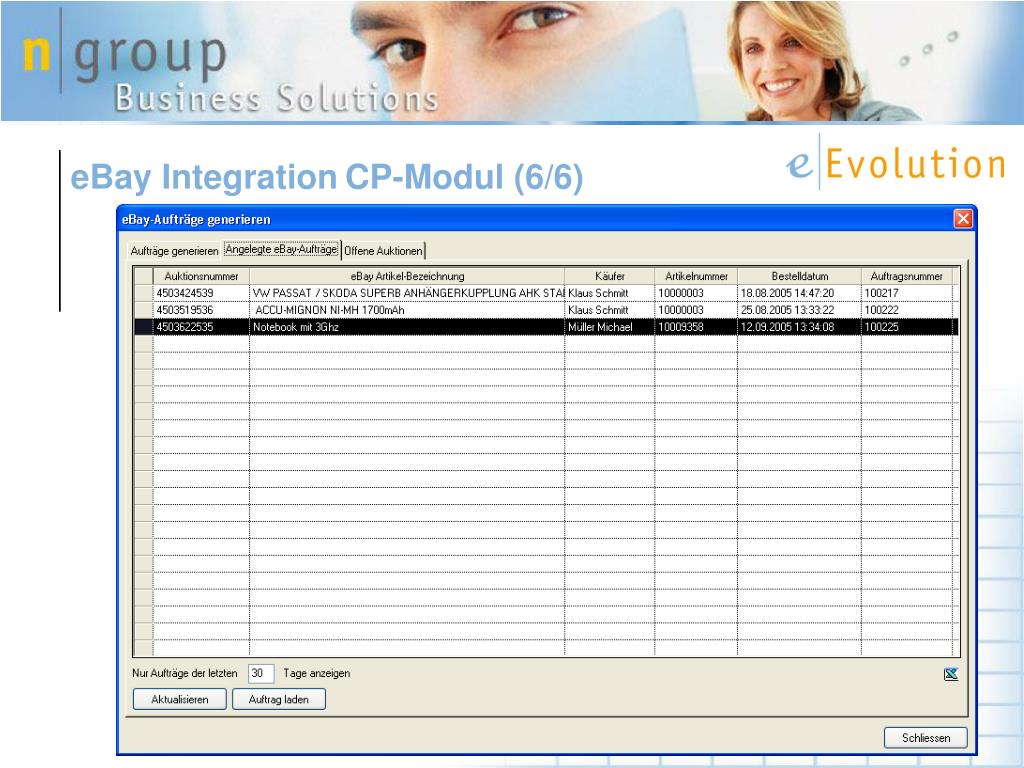Click article number 10000003 in ACCU-MIGNON row
1024x768 pixels.
tap(696, 310)
